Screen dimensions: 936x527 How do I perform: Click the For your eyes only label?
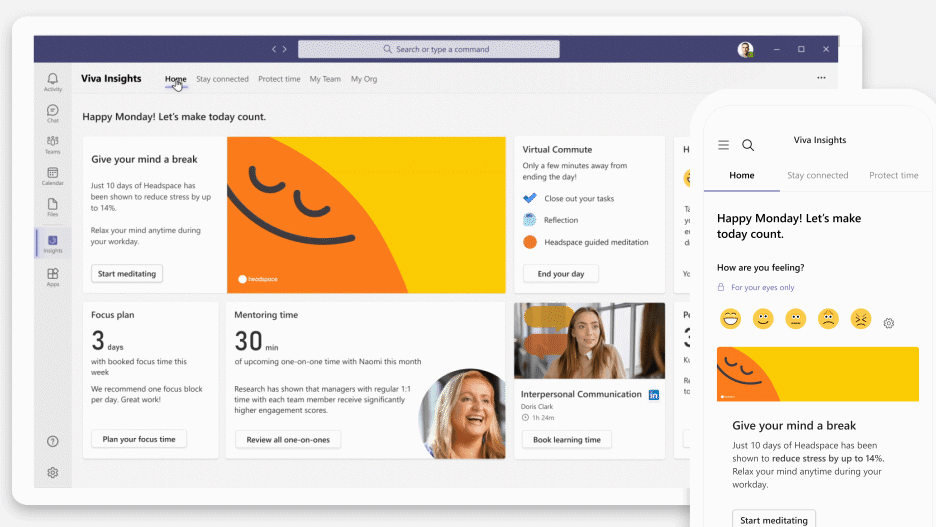762,287
